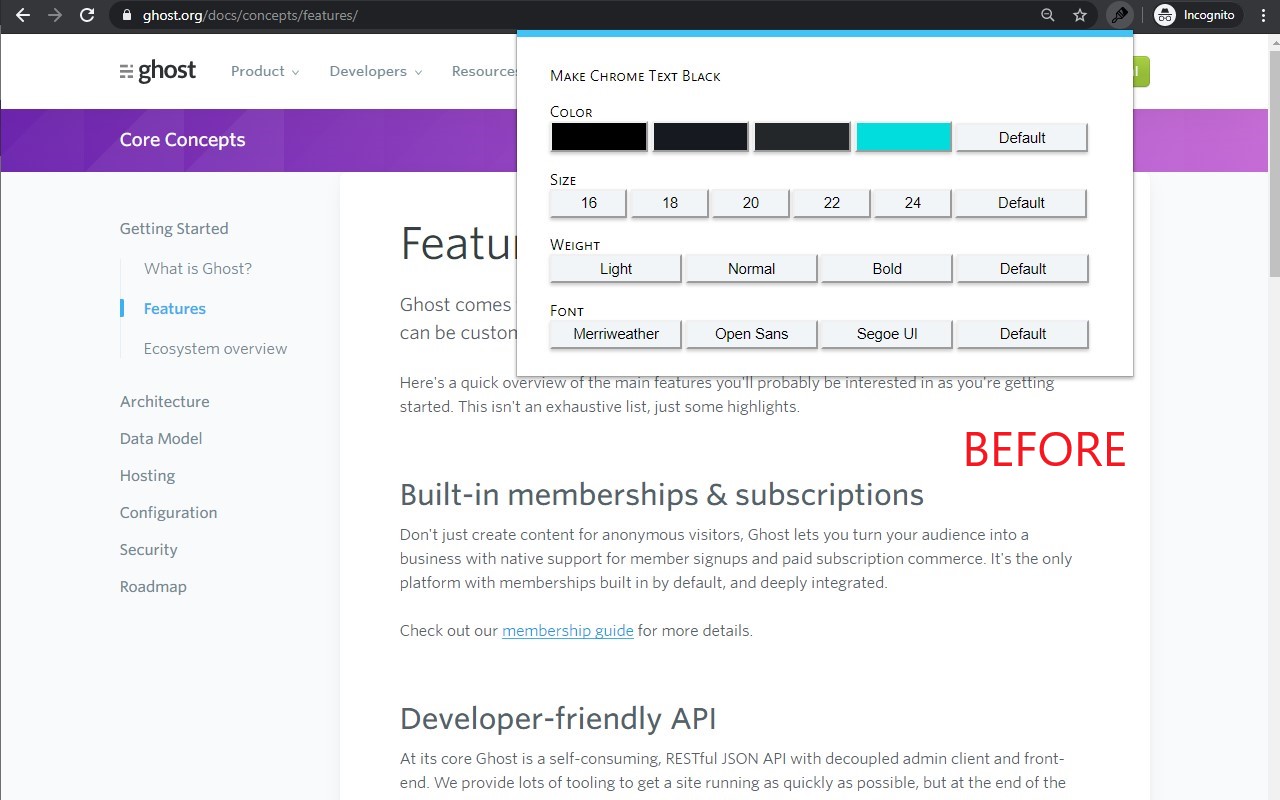Go back to the previous page
The width and height of the screenshot is (1280, 800).
point(23,15)
